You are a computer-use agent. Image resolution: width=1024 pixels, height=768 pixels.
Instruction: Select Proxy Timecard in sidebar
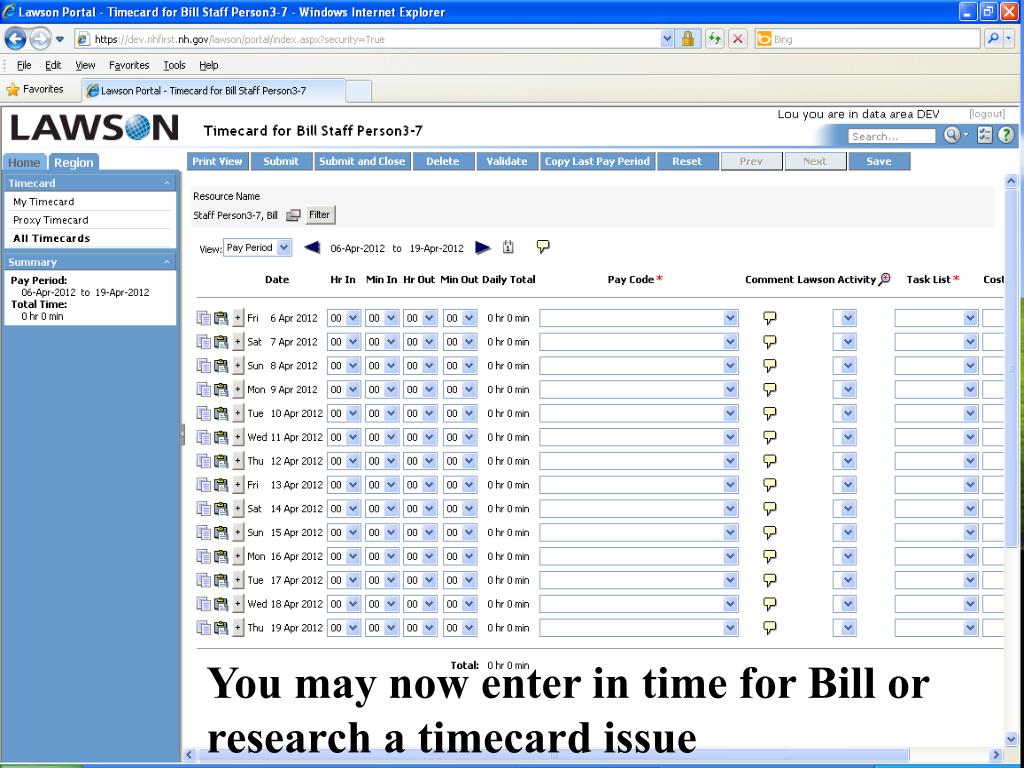[x=50, y=220]
